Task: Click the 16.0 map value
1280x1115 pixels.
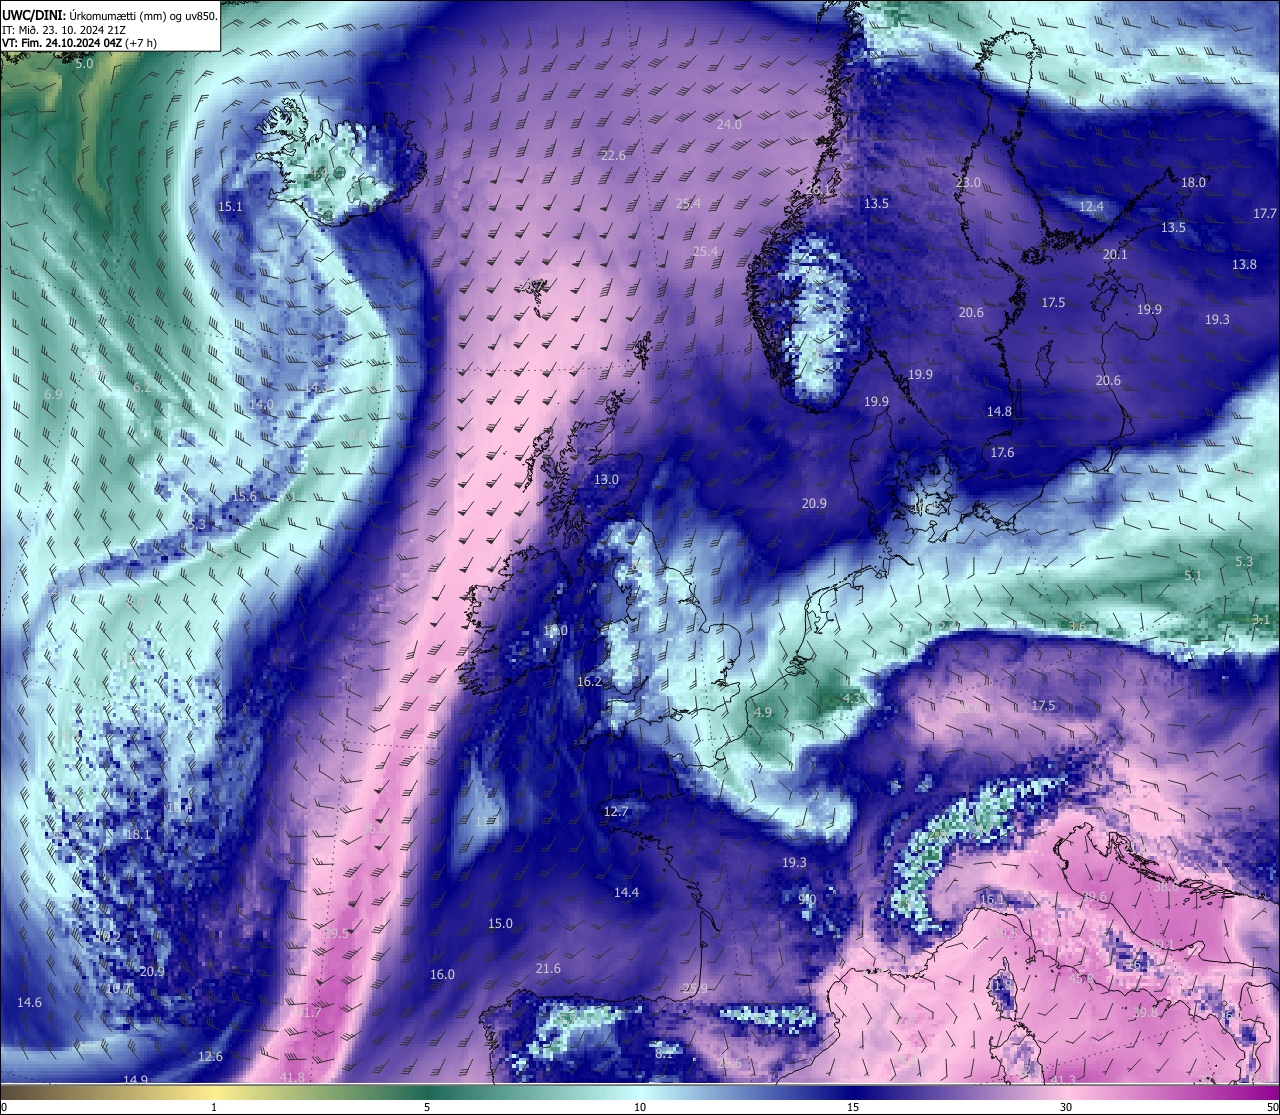Action: click(x=442, y=975)
